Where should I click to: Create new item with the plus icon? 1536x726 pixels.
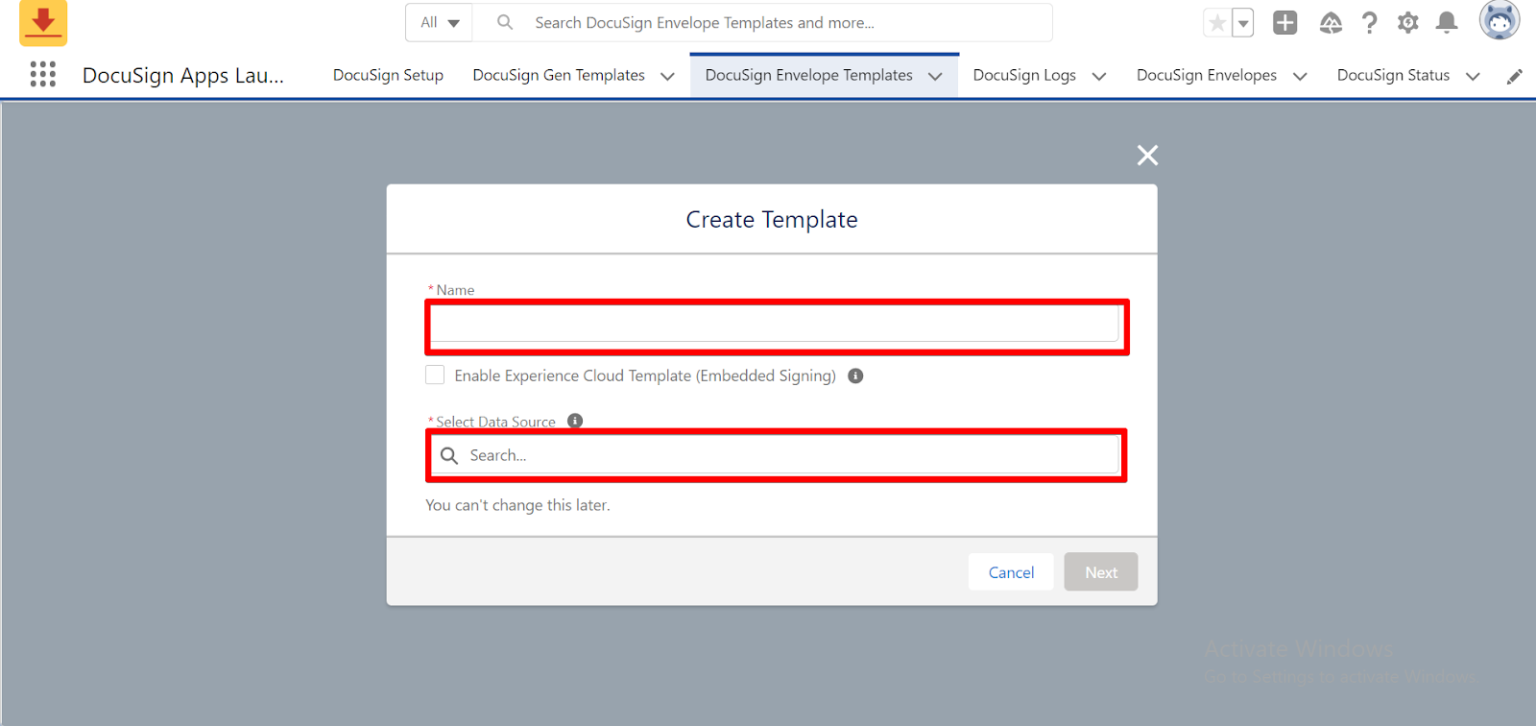point(1285,22)
